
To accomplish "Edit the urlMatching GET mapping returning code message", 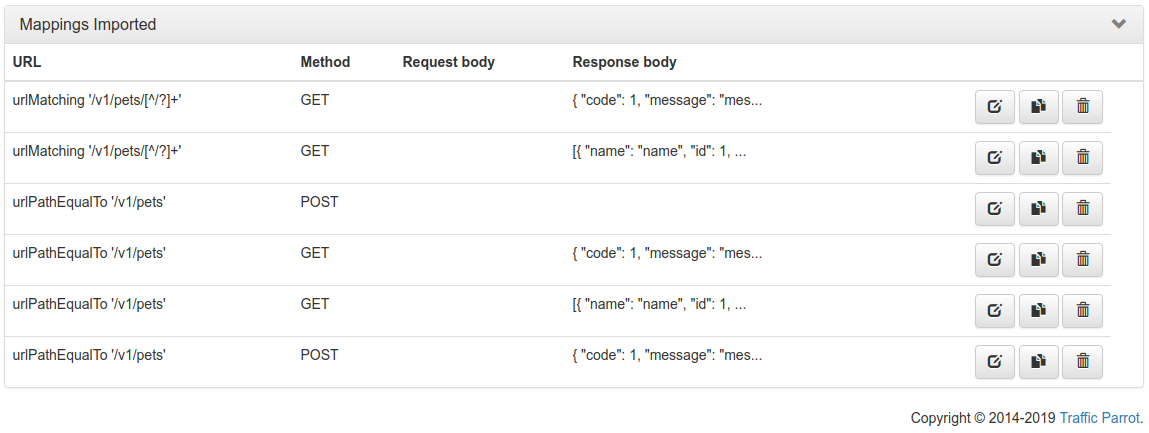I will pyautogui.click(x=995, y=106).
